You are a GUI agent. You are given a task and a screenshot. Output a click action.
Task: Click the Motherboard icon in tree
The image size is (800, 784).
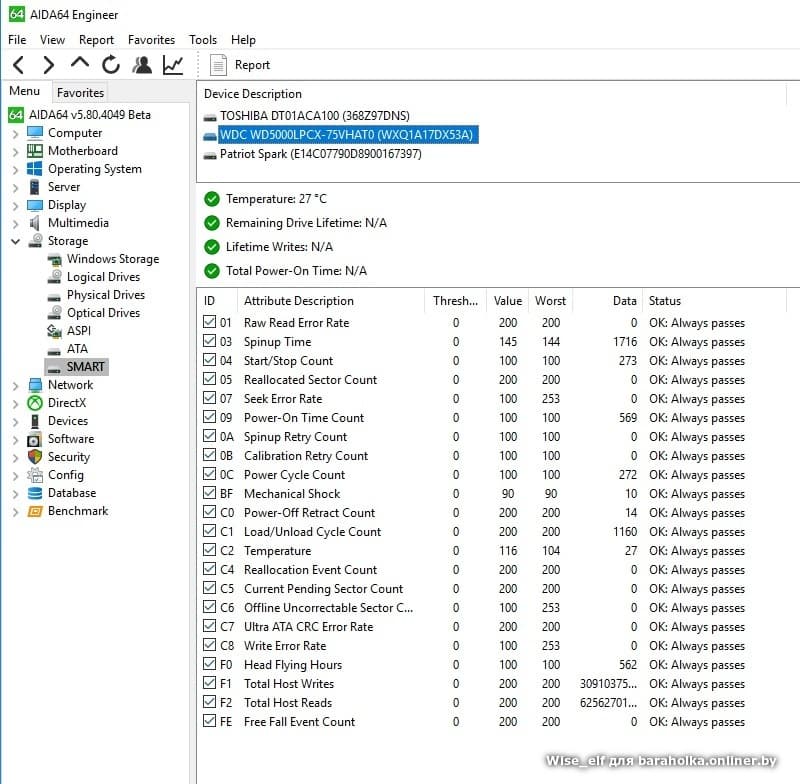pyautogui.click(x=35, y=150)
